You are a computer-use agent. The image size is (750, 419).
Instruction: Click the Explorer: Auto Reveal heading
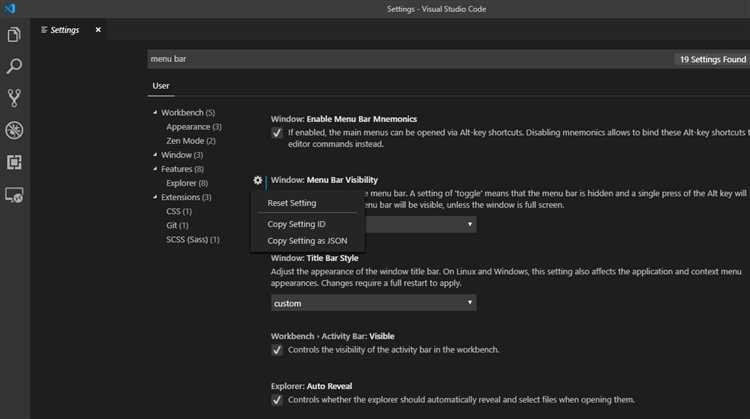(x=311, y=386)
